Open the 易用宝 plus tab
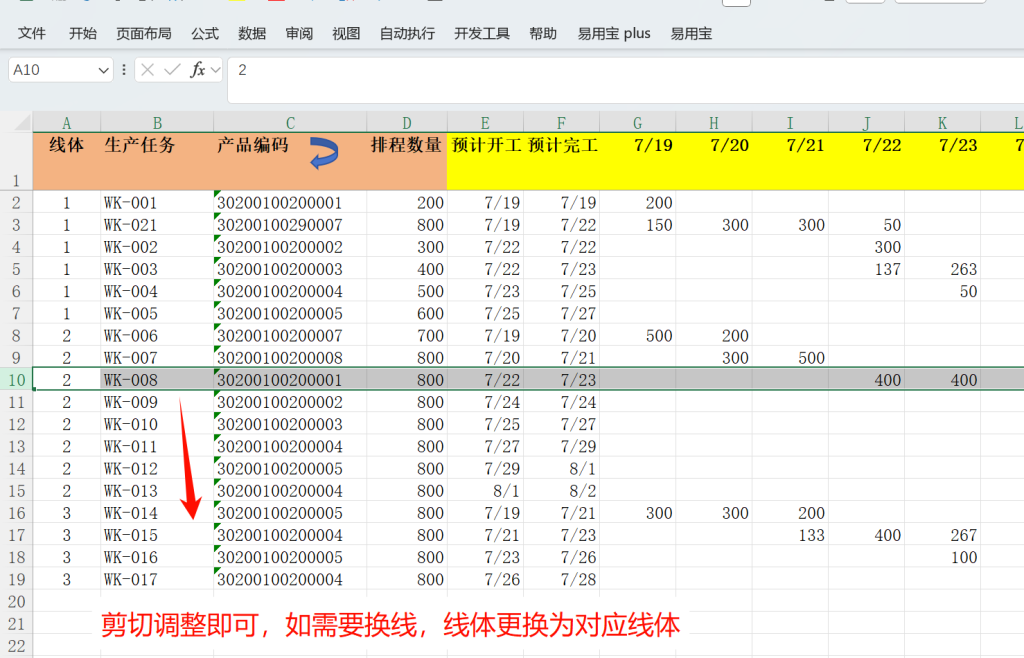 tap(614, 33)
